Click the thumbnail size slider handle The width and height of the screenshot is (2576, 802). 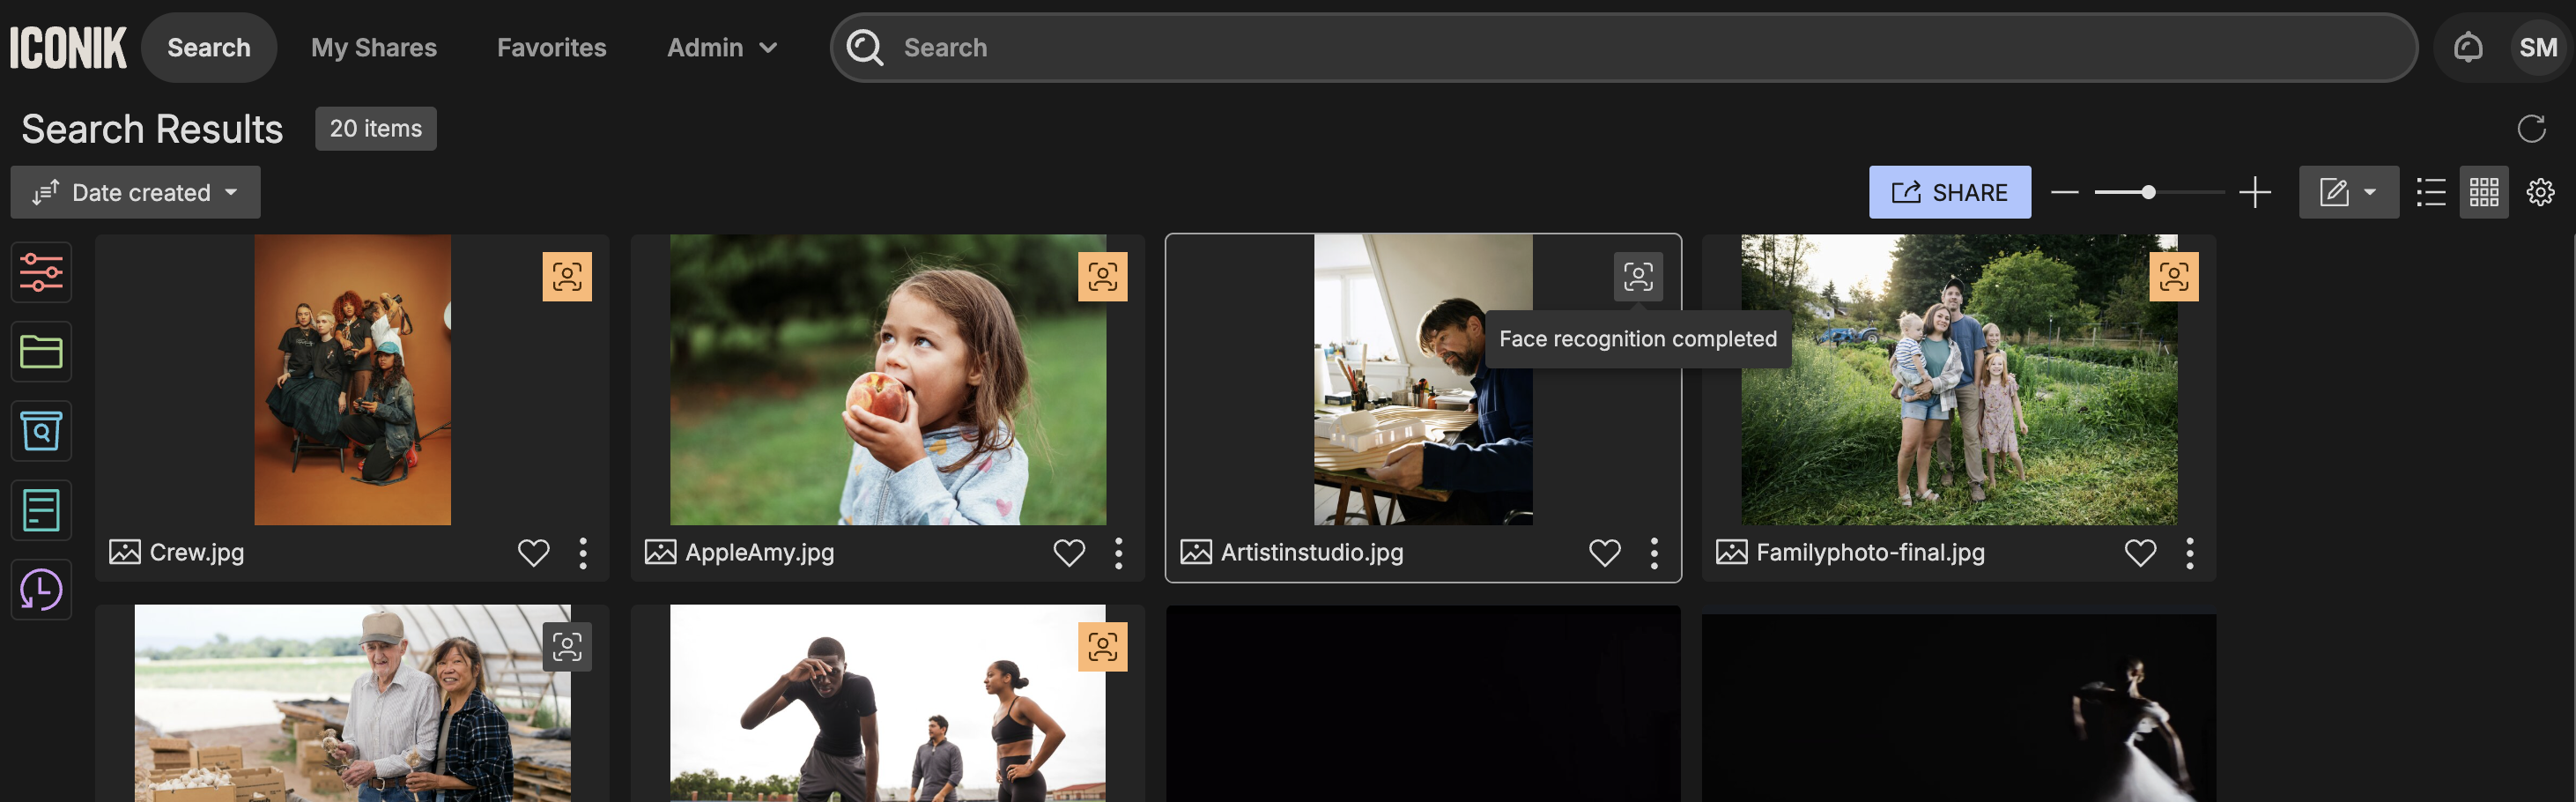[2147, 192]
